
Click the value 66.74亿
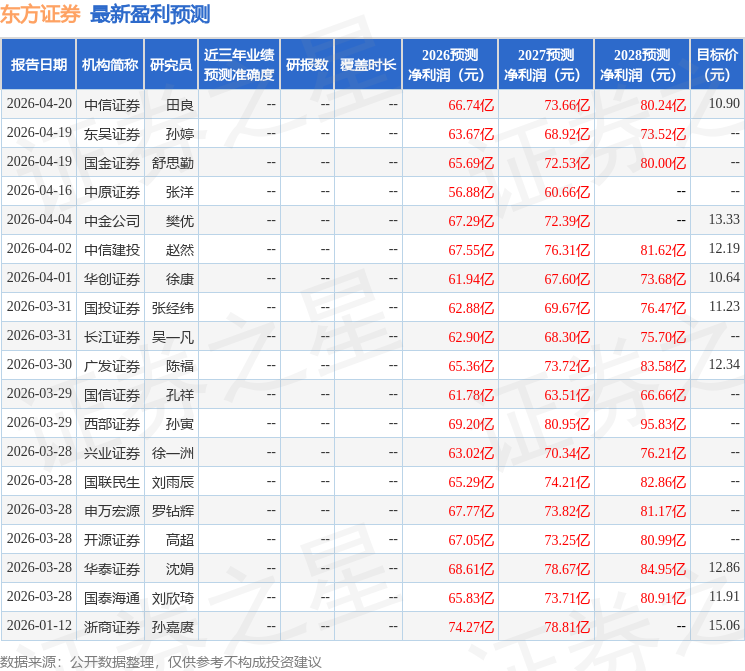471,105
